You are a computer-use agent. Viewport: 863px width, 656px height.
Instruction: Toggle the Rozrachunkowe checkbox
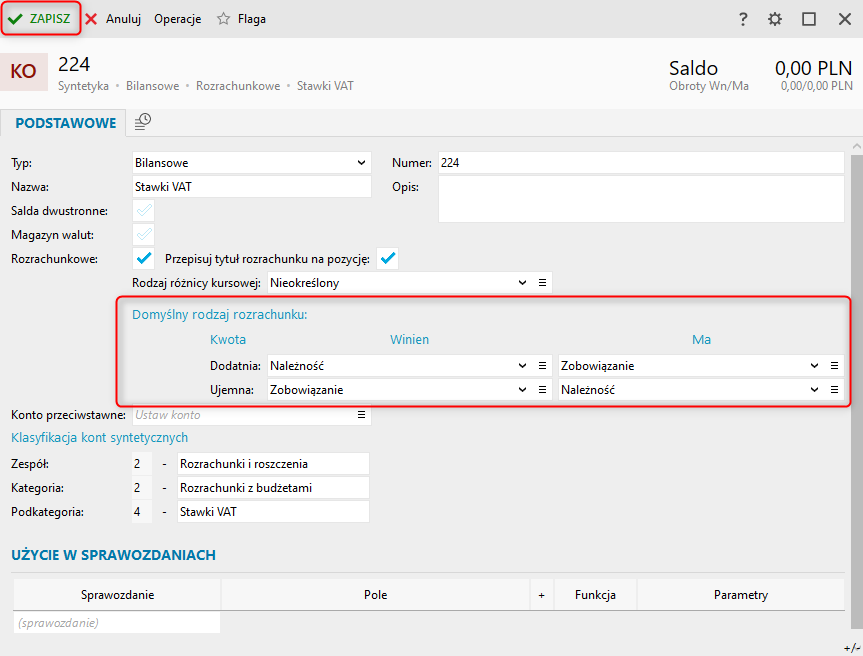point(144,259)
